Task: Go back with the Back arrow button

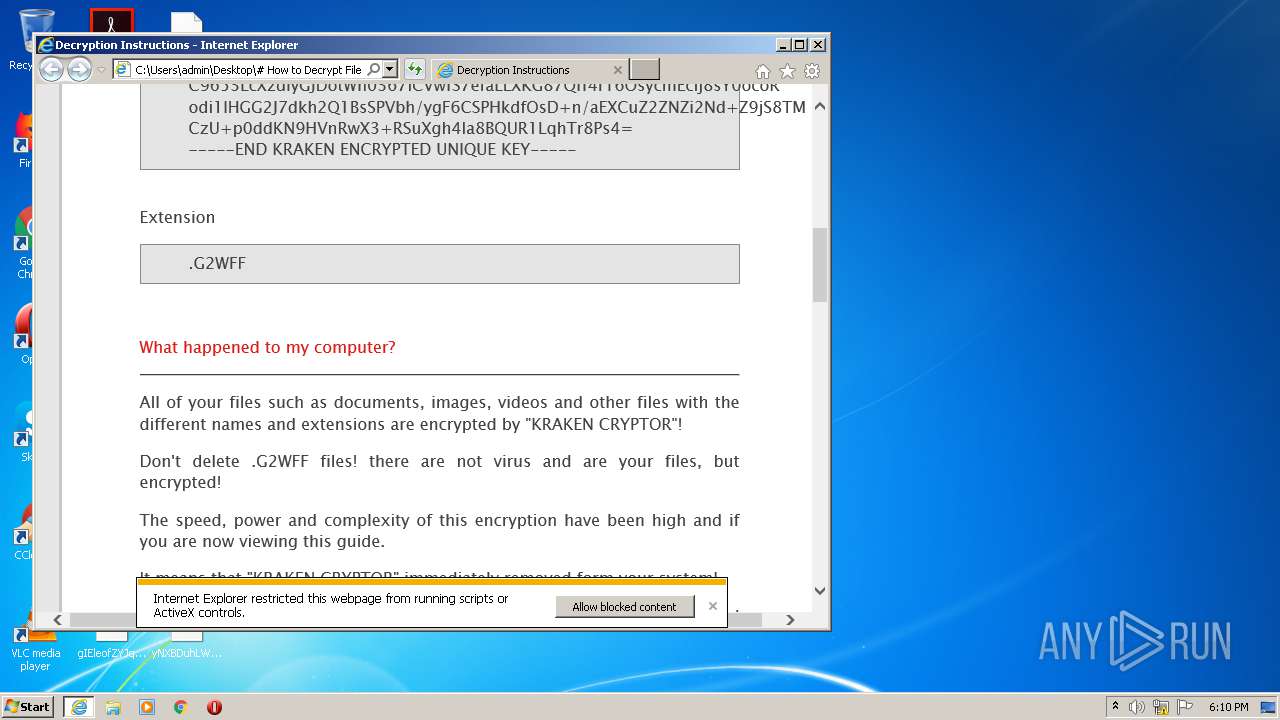Action: 51,70
